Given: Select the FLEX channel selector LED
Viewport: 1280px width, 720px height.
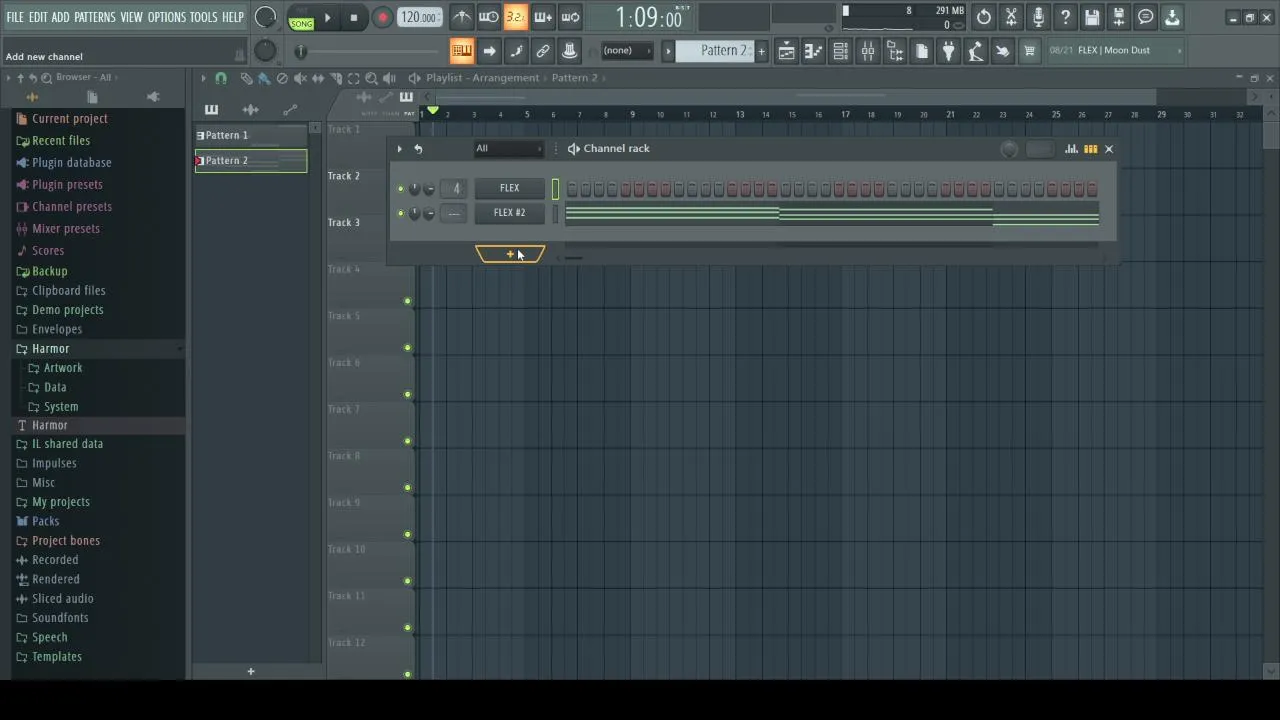Looking at the screenshot, I should (556, 189).
